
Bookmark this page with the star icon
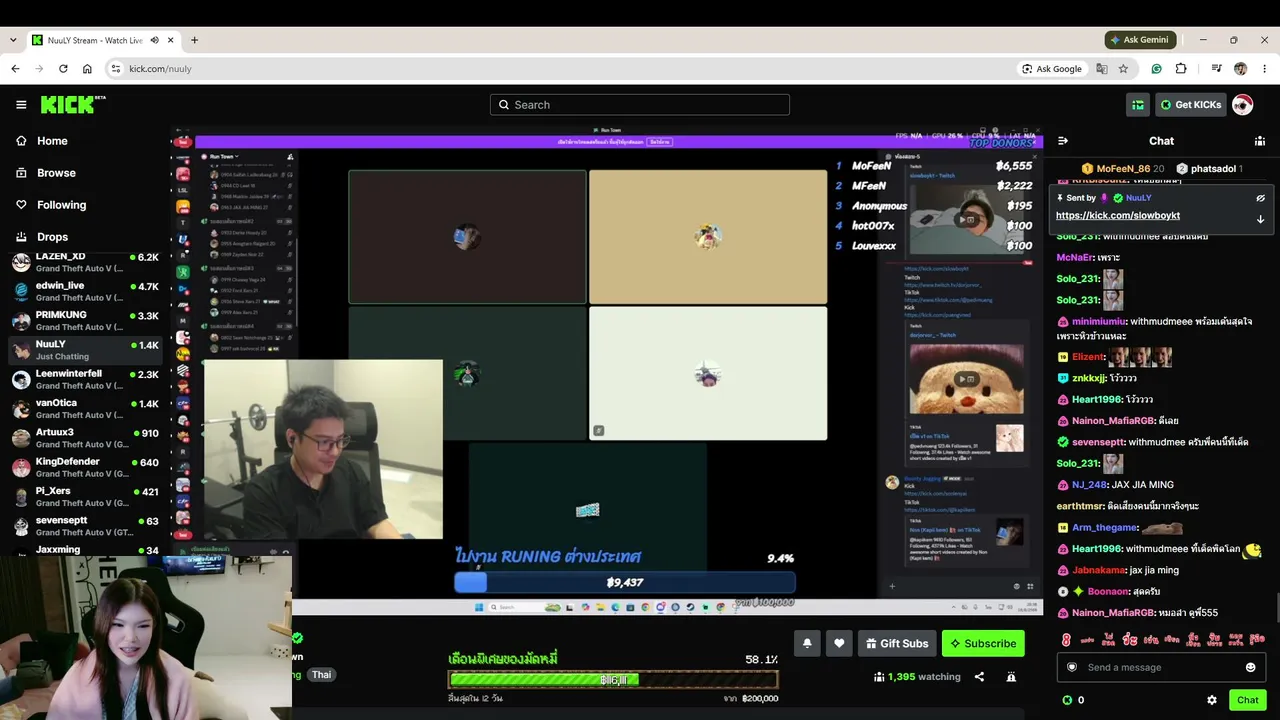[1123, 69]
